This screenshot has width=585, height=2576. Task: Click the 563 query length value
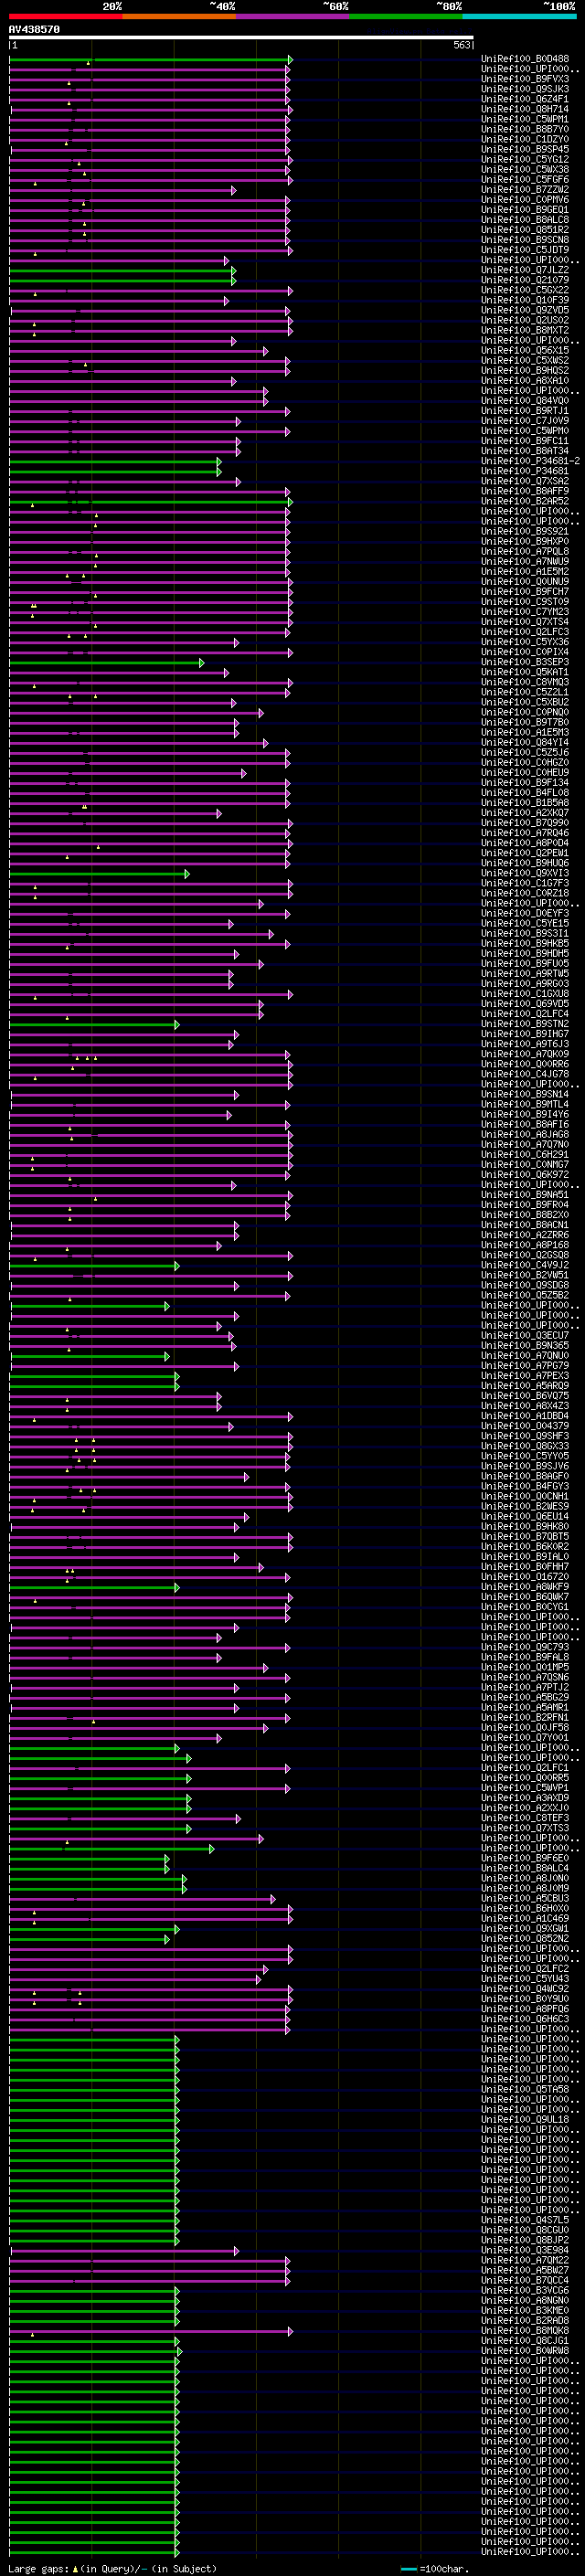click(461, 45)
